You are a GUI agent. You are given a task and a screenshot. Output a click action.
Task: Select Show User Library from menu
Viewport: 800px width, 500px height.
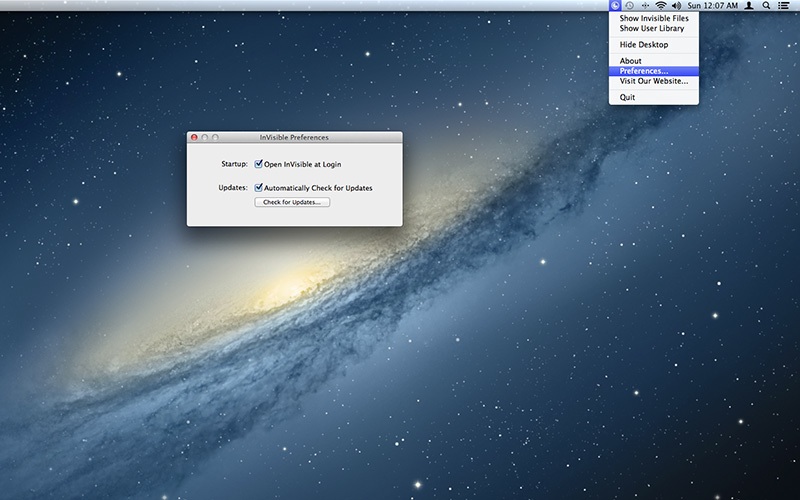click(x=652, y=28)
